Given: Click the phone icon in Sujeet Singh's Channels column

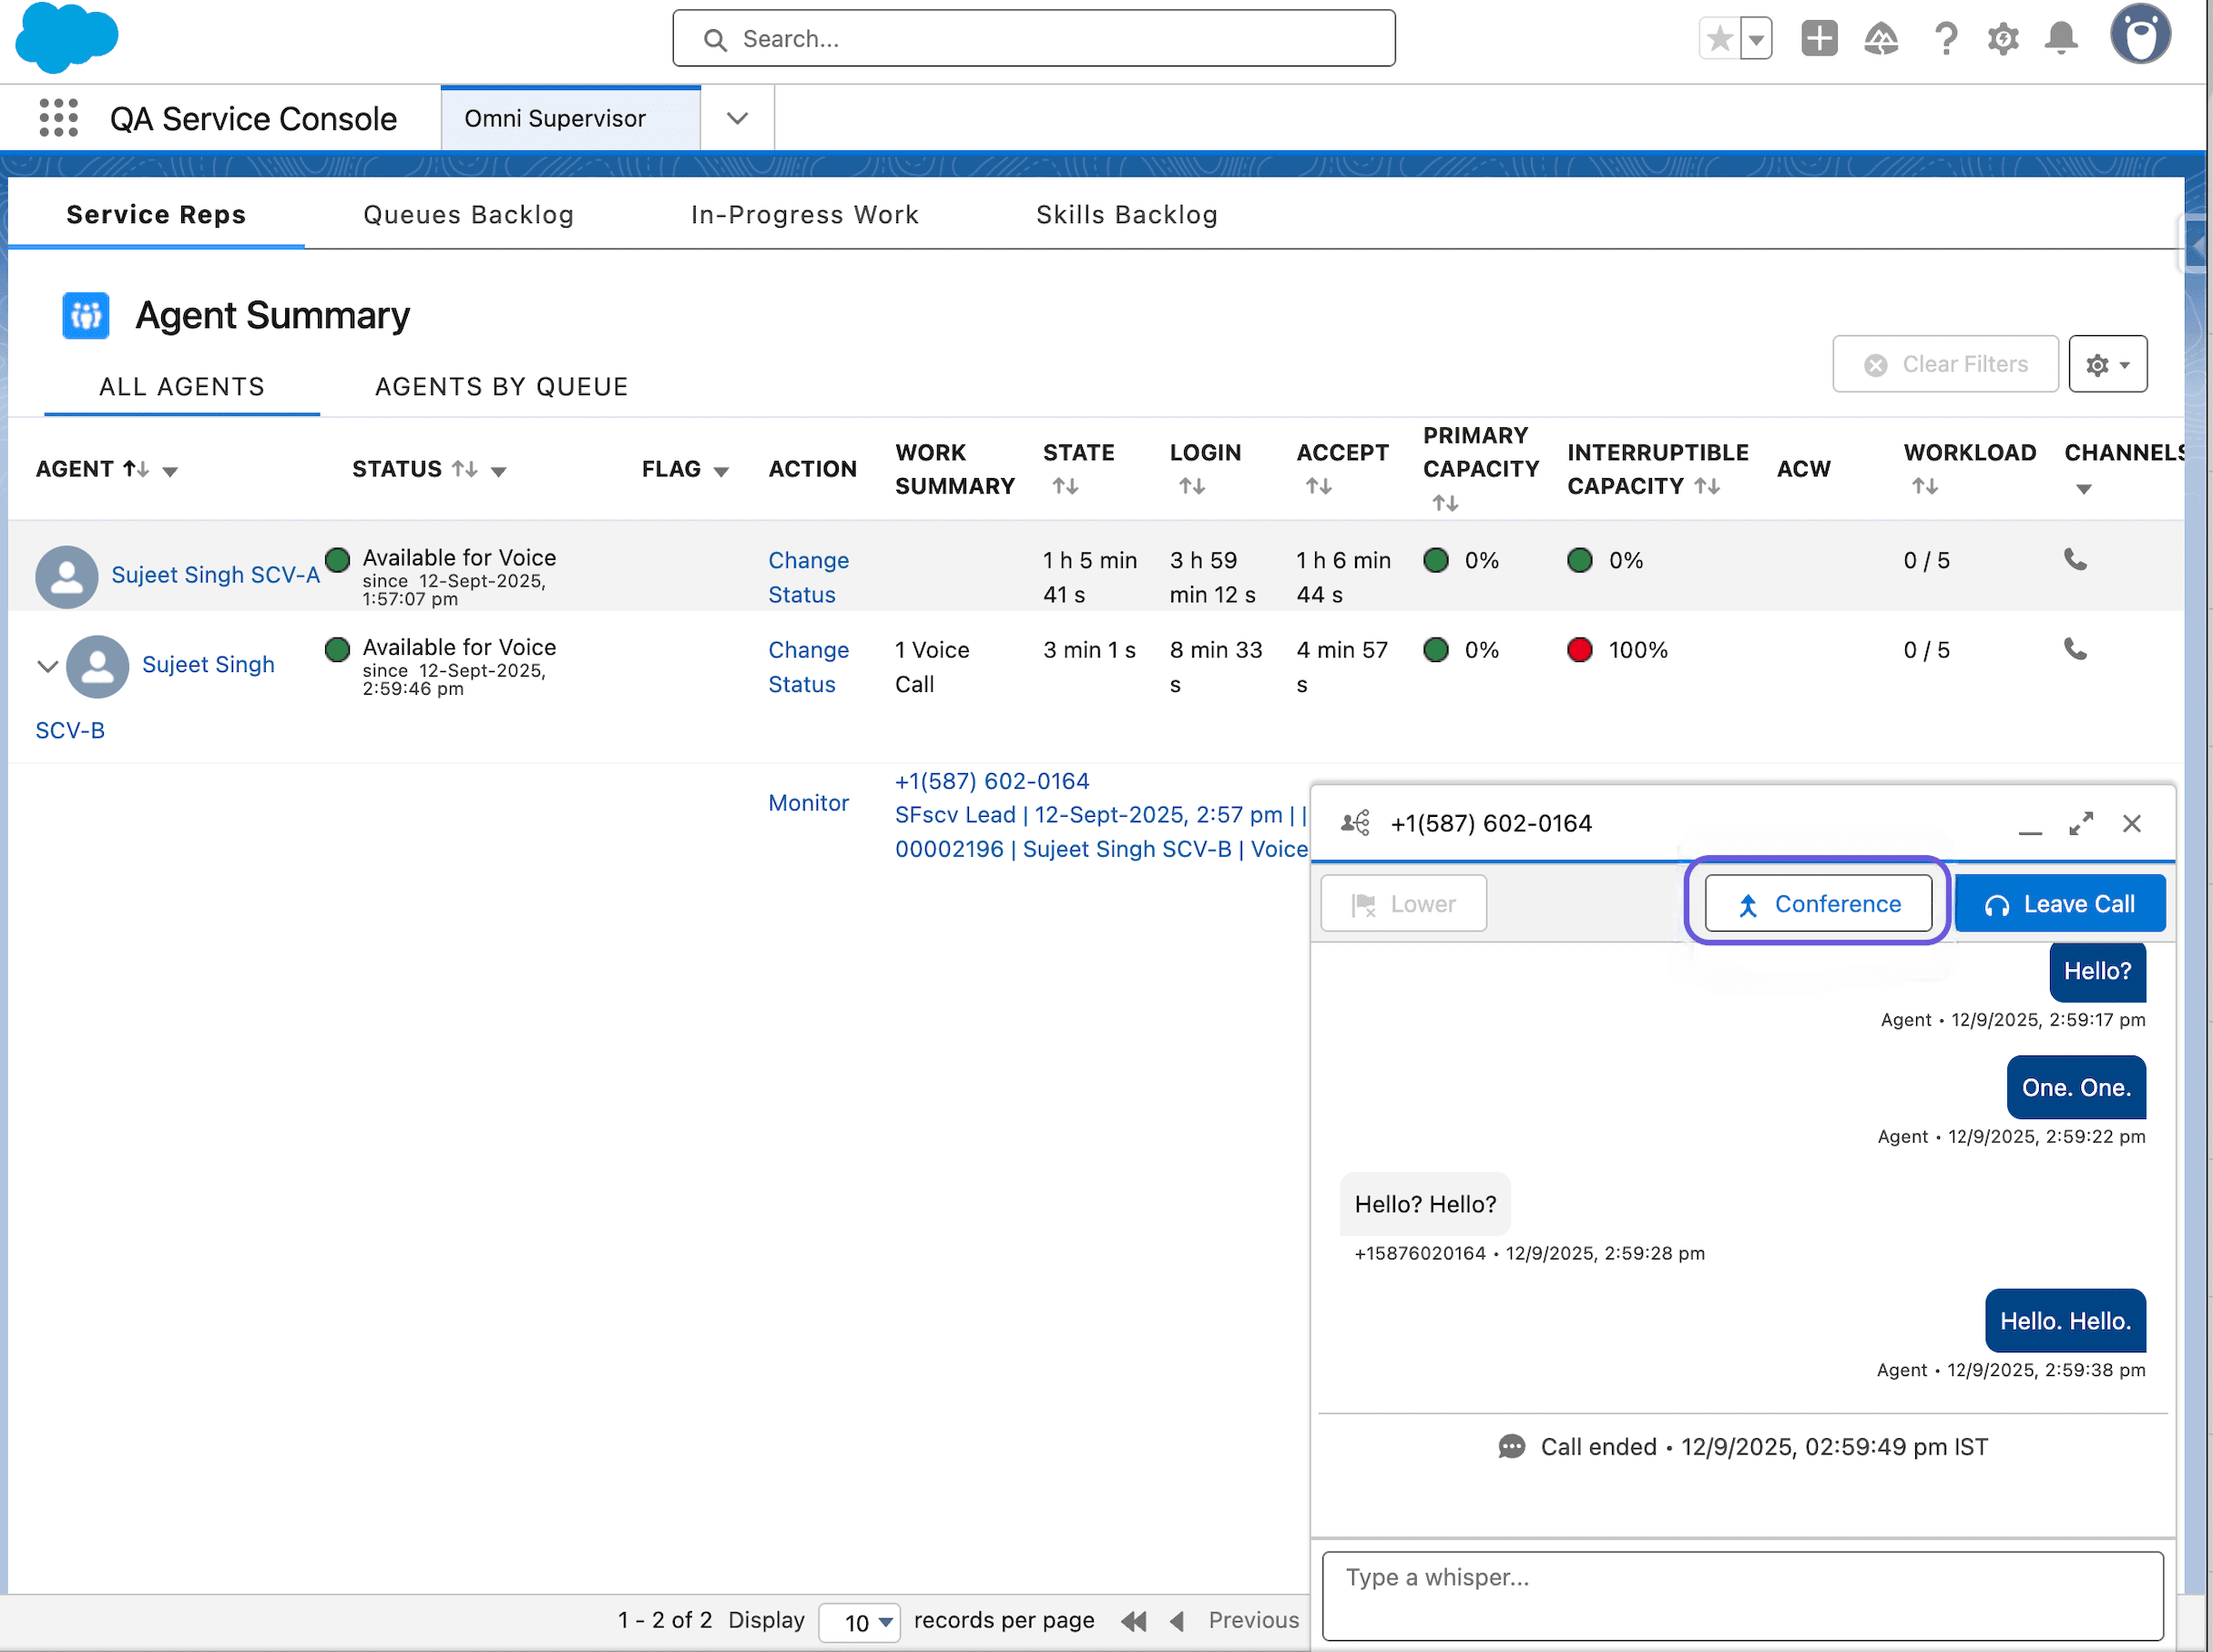Looking at the screenshot, I should pyautogui.click(x=2075, y=649).
